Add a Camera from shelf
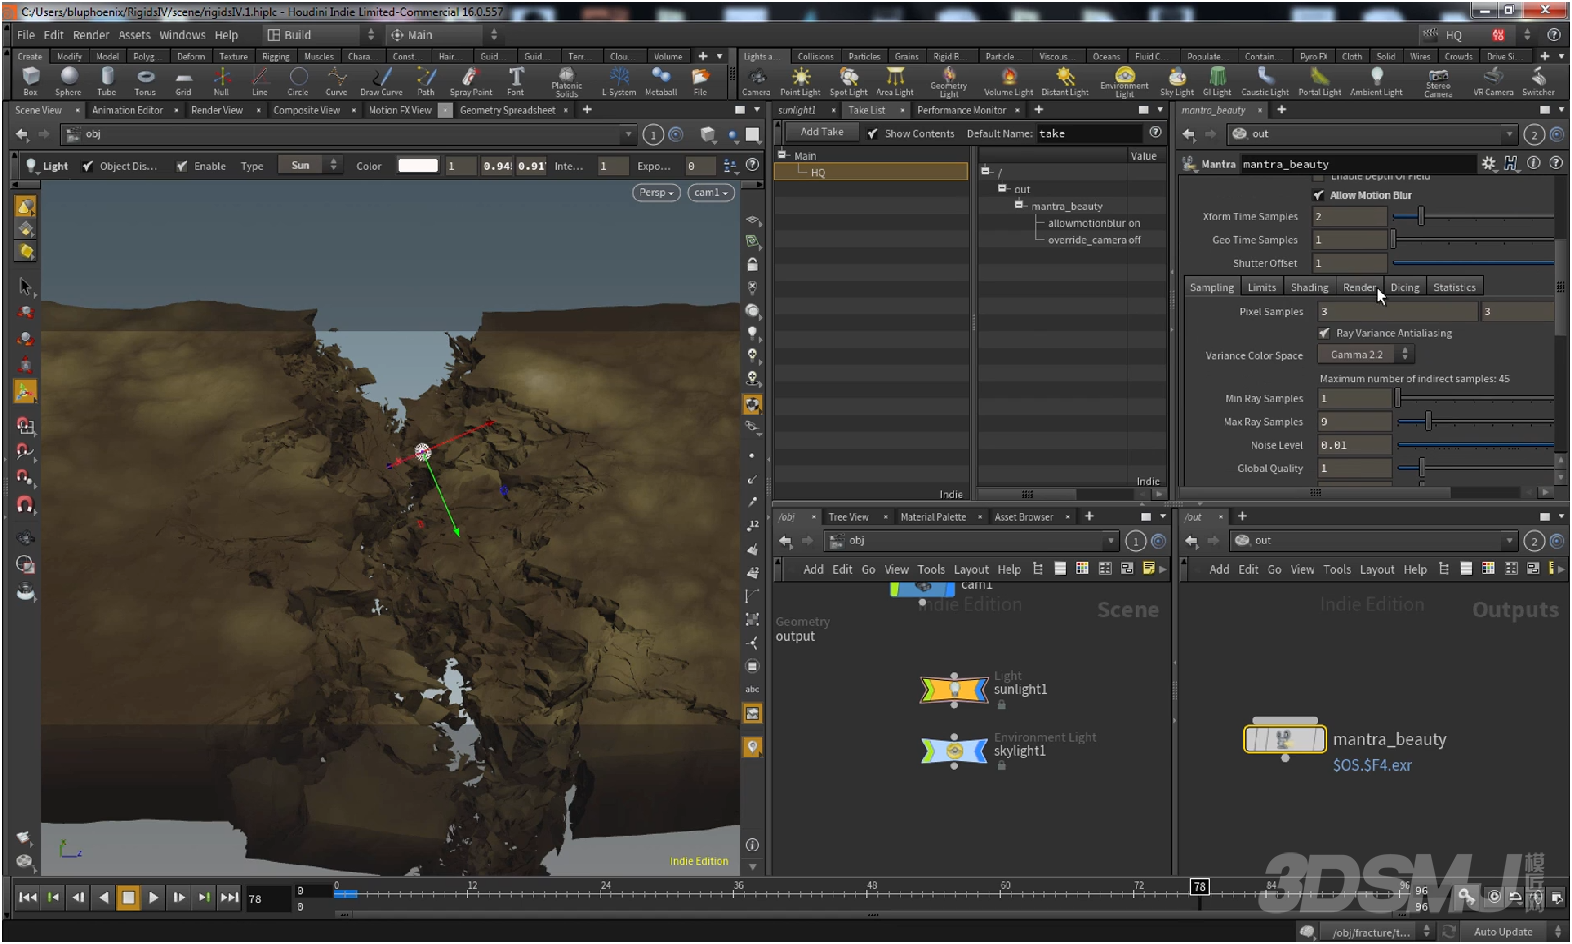 [756, 80]
